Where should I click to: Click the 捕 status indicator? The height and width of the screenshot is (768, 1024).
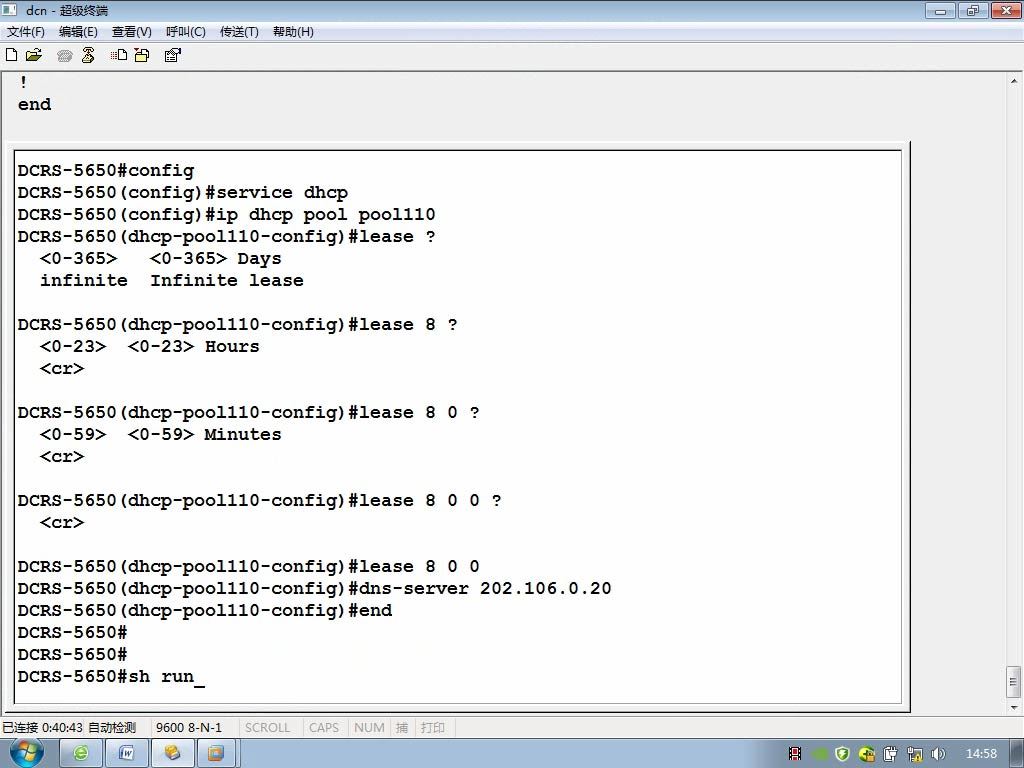(x=402, y=727)
